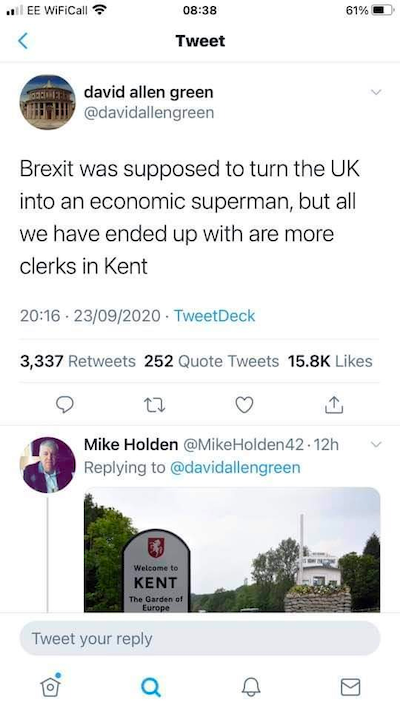400x711 pixels.
Task: Tap the TweetDeck source link
Action: pyautogui.click(x=215, y=316)
